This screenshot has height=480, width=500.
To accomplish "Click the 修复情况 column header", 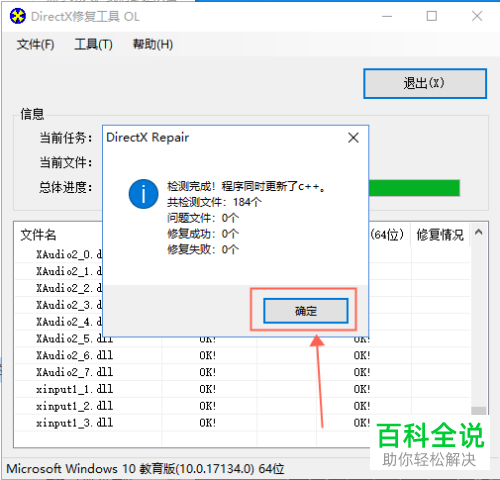I will [x=440, y=235].
